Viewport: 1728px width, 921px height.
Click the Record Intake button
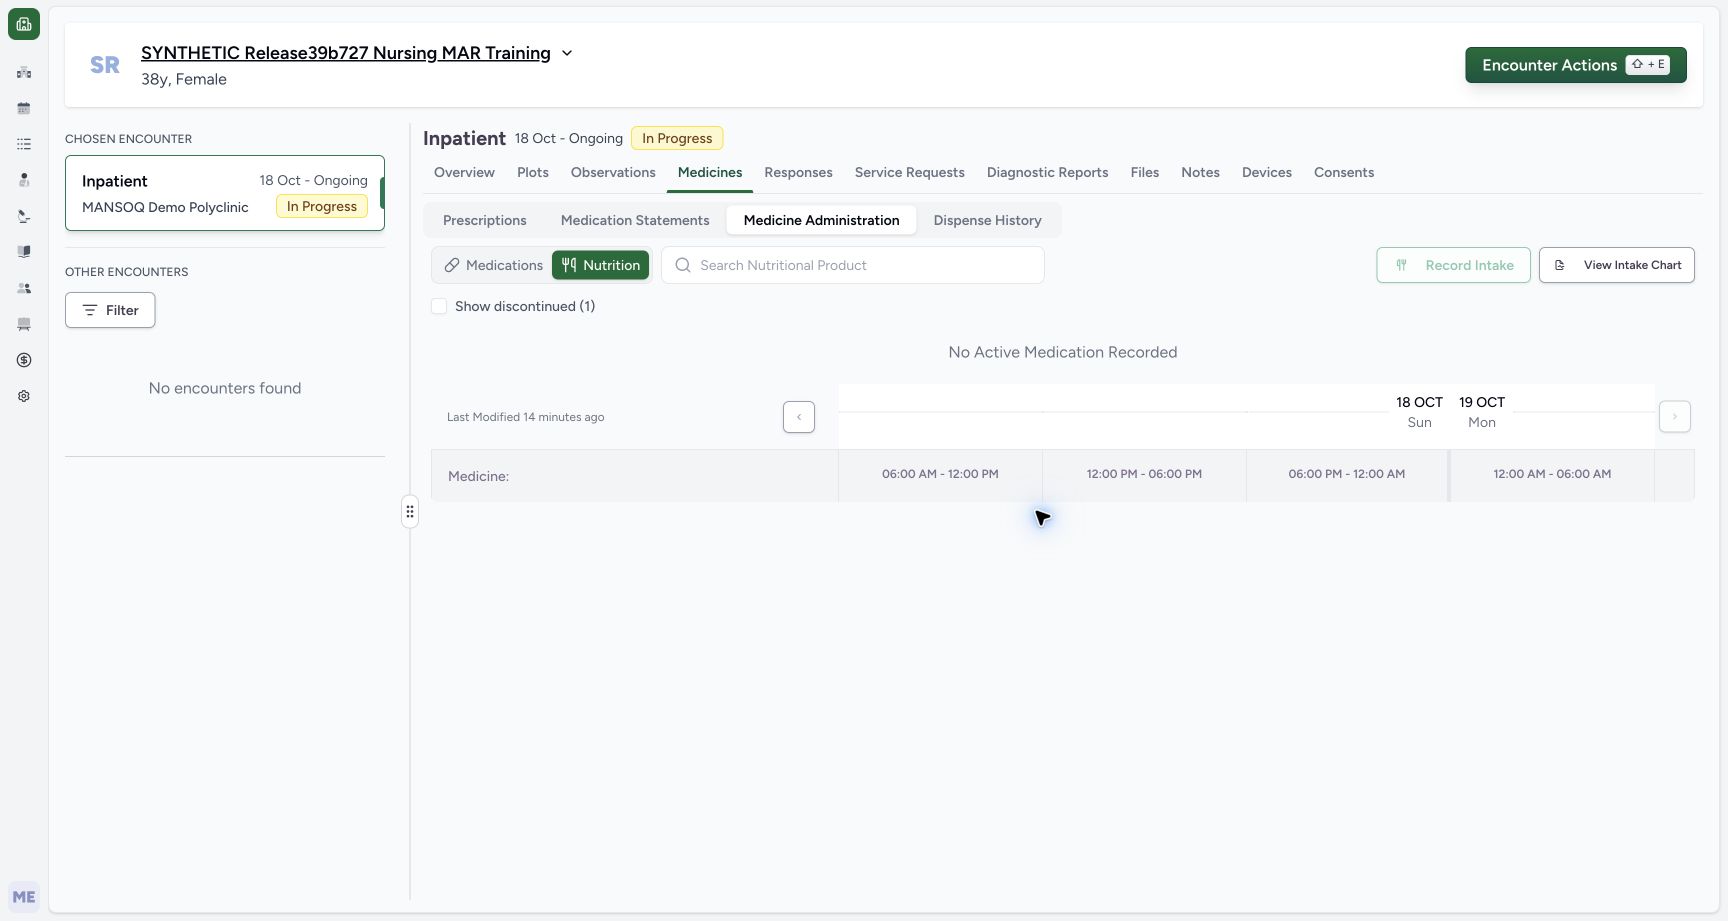[1453, 265]
